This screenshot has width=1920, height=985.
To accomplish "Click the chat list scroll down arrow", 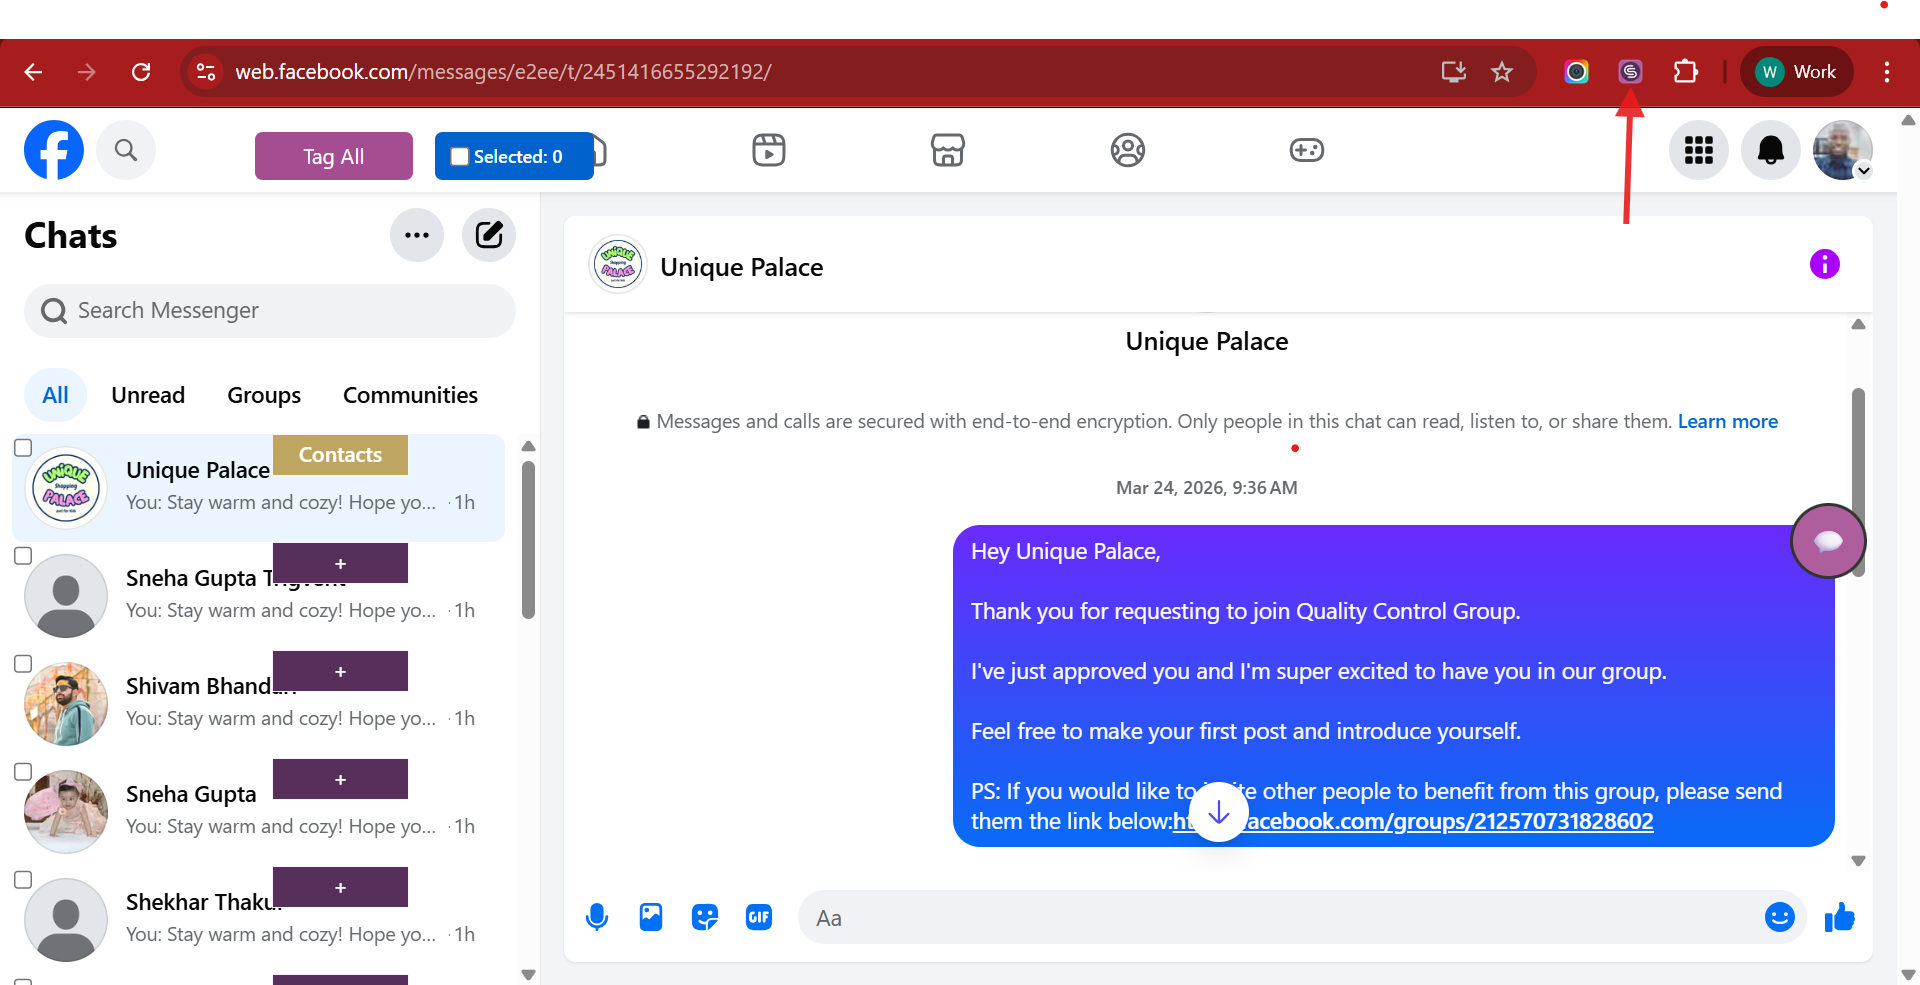I will pyautogui.click(x=528, y=975).
